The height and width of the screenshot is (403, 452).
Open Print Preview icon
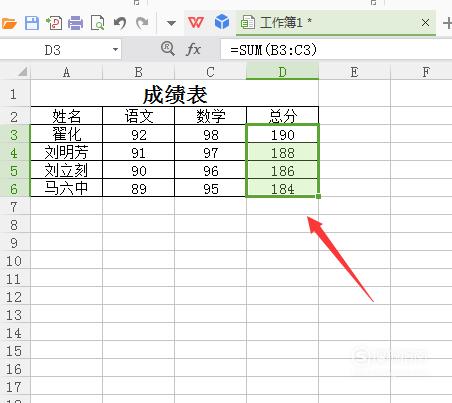pos(97,23)
